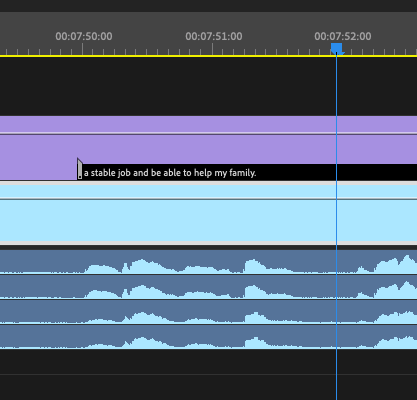Click the 00:07:51:00 timecode on ruler
This screenshot has height=400, width=417.
click(x=214, y=36)
